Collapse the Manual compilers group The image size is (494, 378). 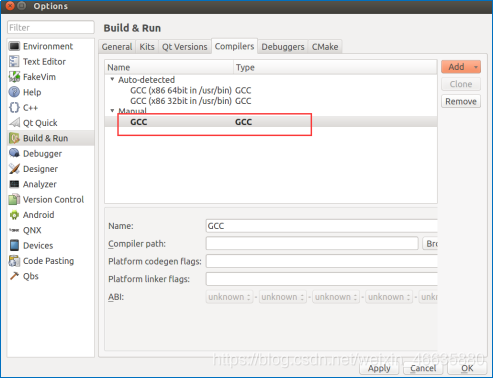click(x=112, y=110)
